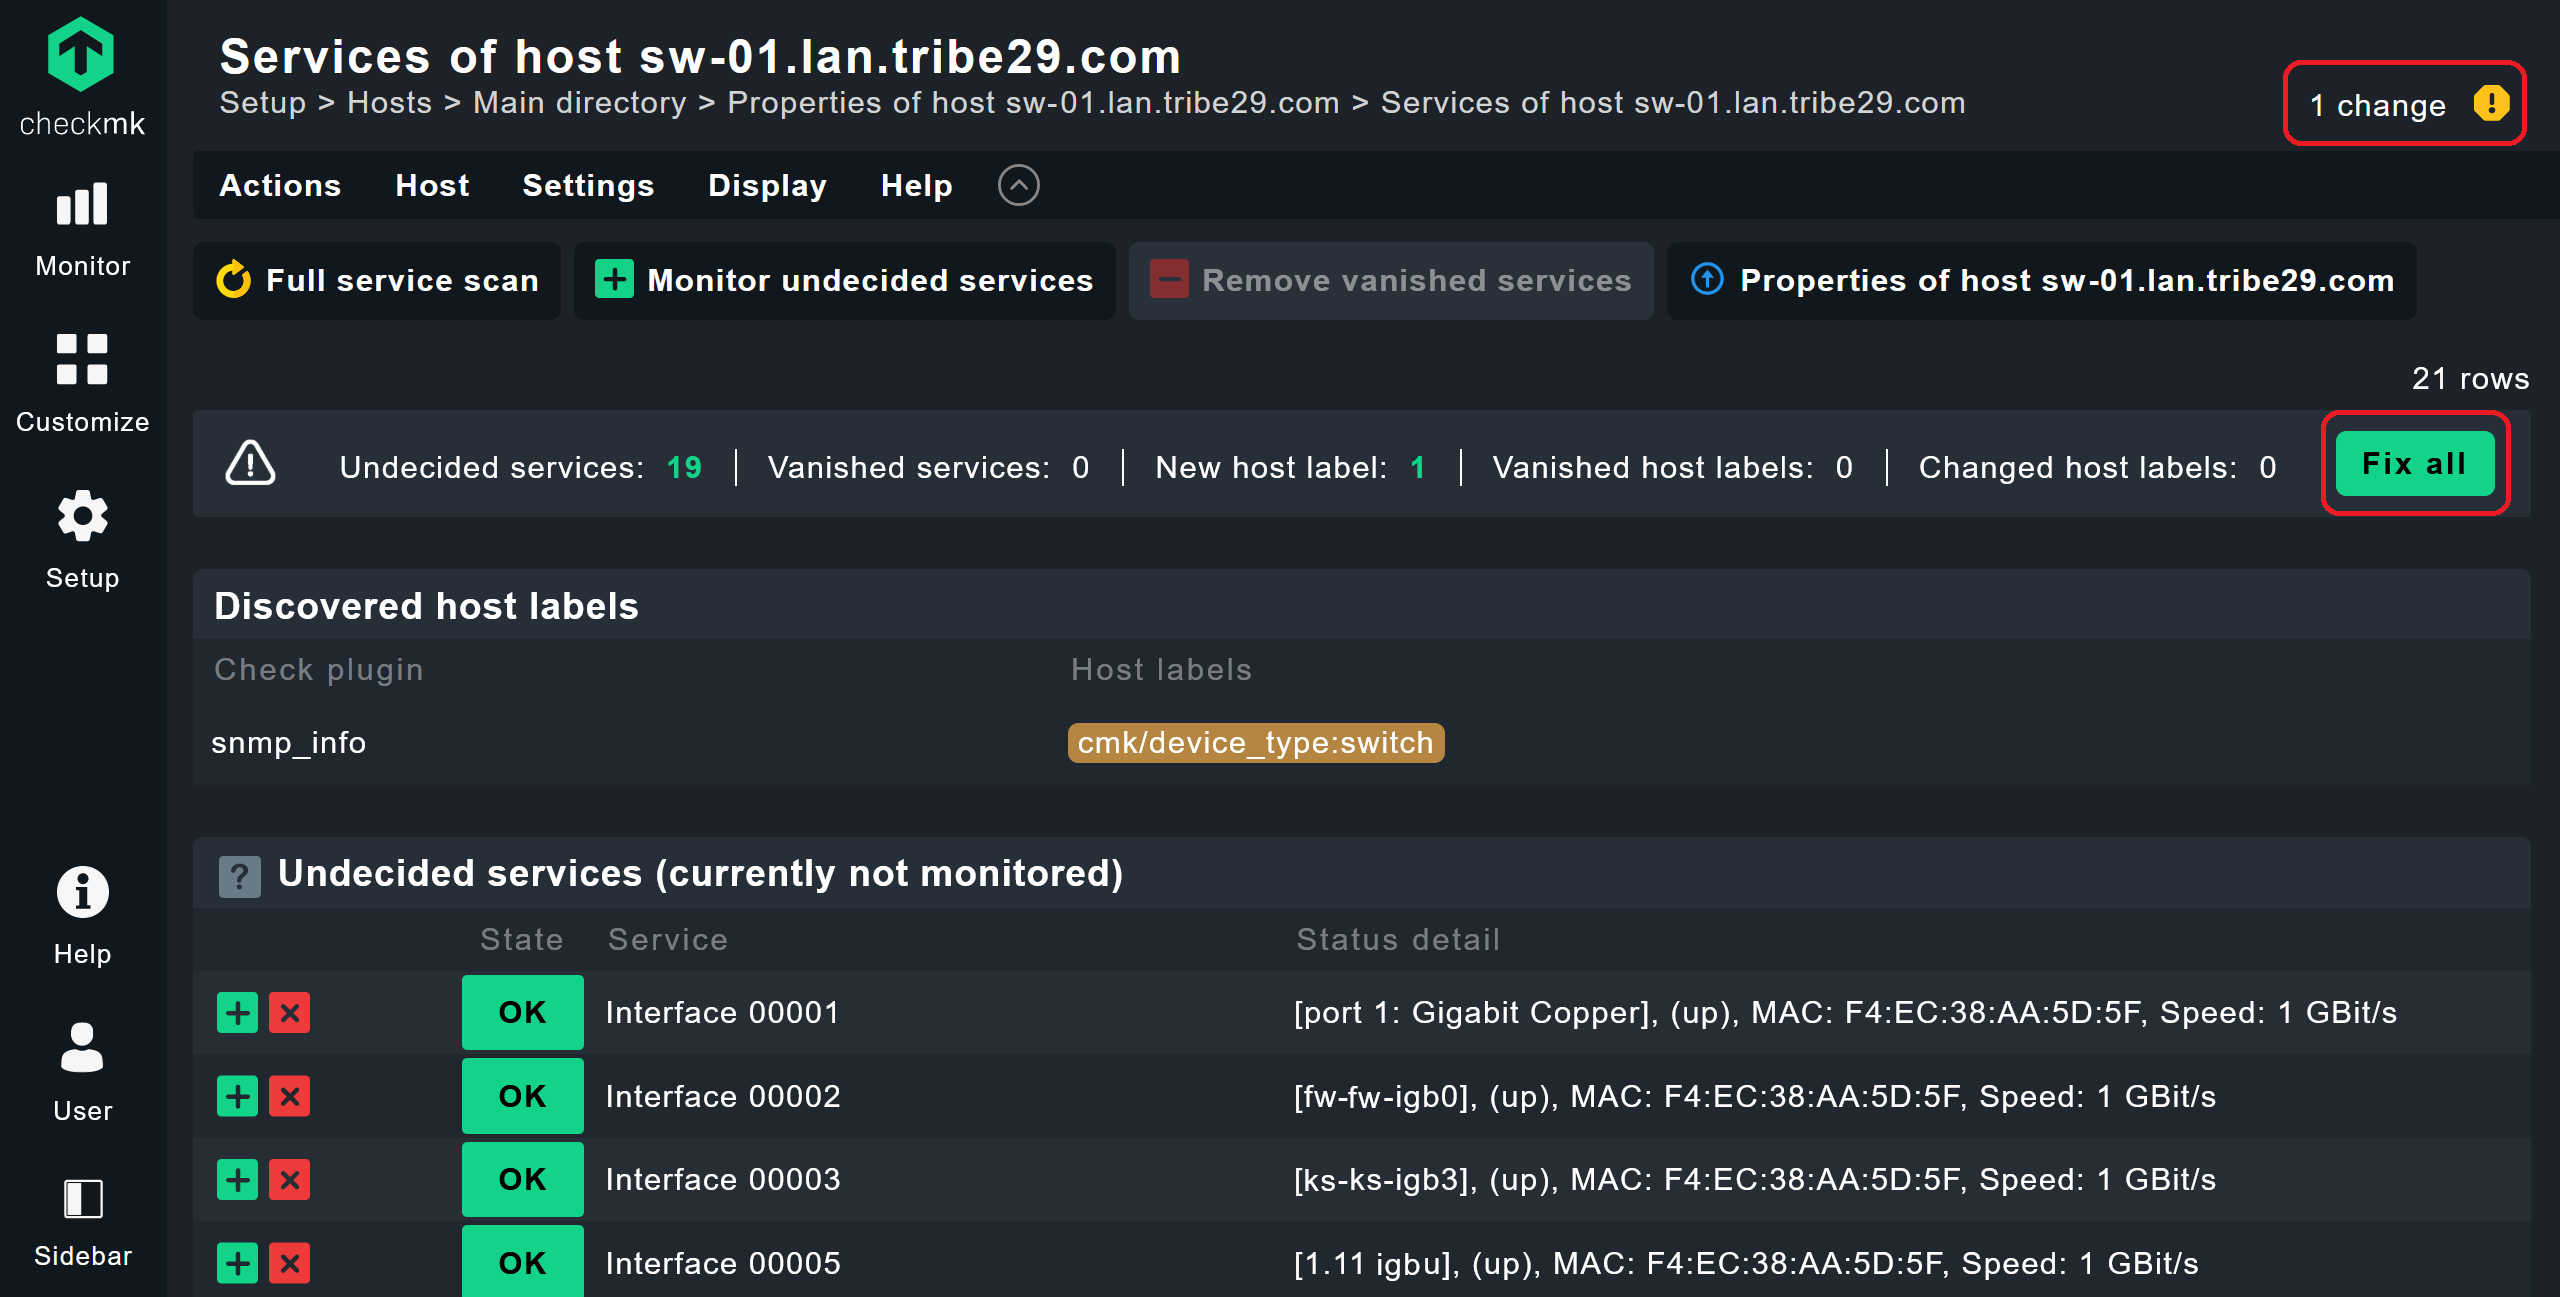The width and height of the screenshot is (2560, 1297).
Task: Follow the Main directory breadcrumb link
Action: click(579, 102)
